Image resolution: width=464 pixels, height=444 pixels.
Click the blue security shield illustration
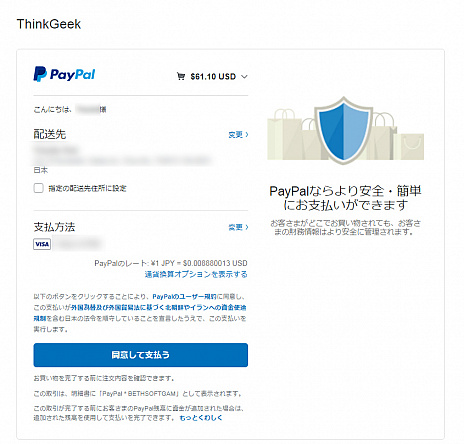tap(344, 130)
